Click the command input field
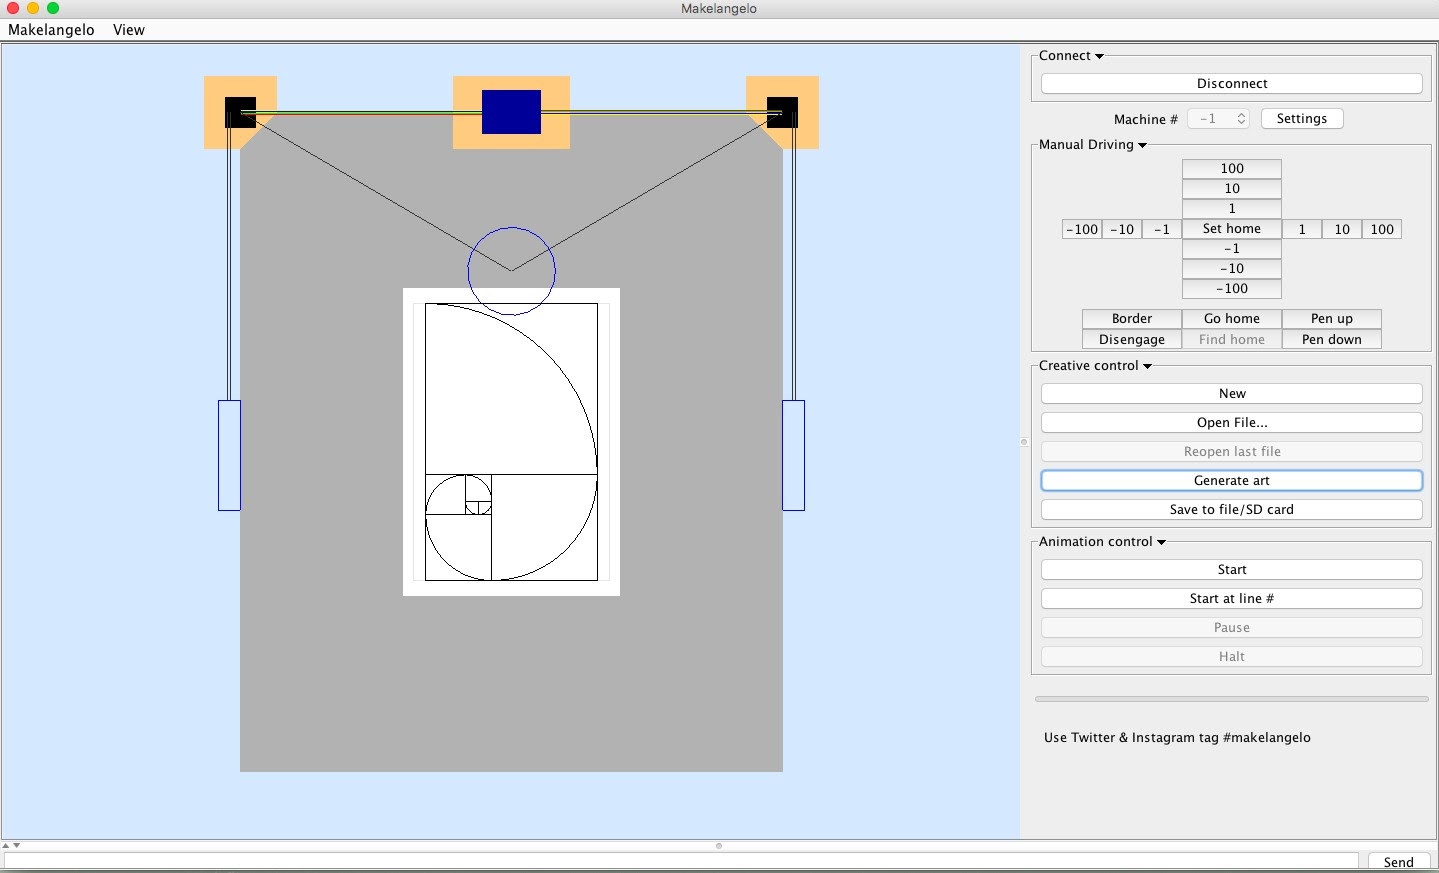Viewport: 1439px width, 873px height. click(681, 862)
